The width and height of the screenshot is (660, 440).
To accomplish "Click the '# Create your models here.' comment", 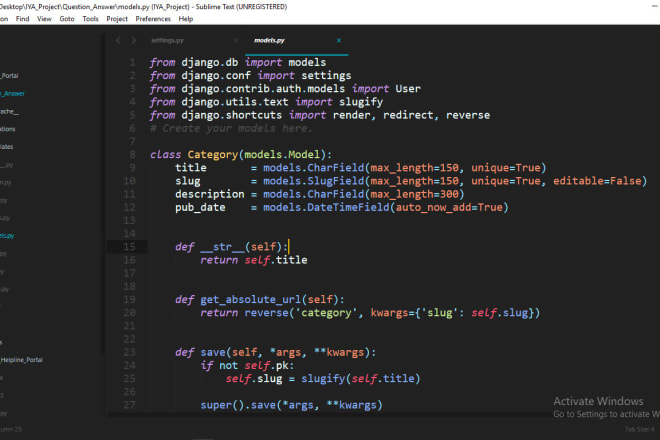I will (x=232, y=128).
